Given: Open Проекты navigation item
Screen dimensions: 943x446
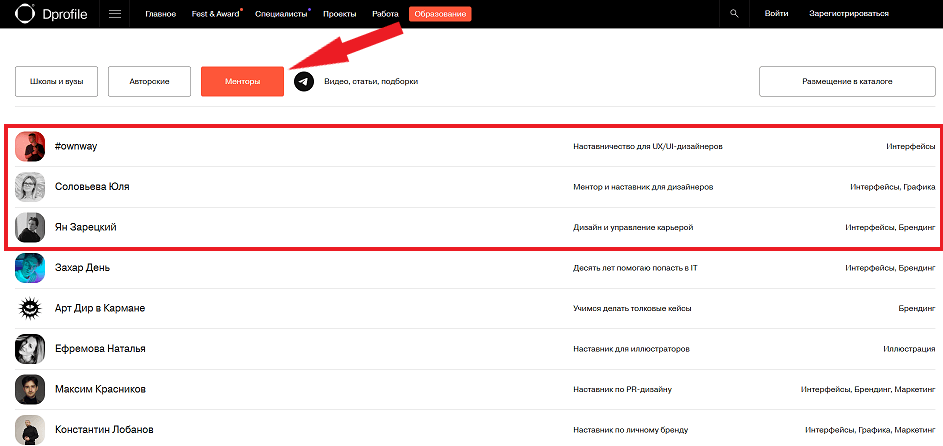Looking at the screenshot, I should (x=339, y=14).
